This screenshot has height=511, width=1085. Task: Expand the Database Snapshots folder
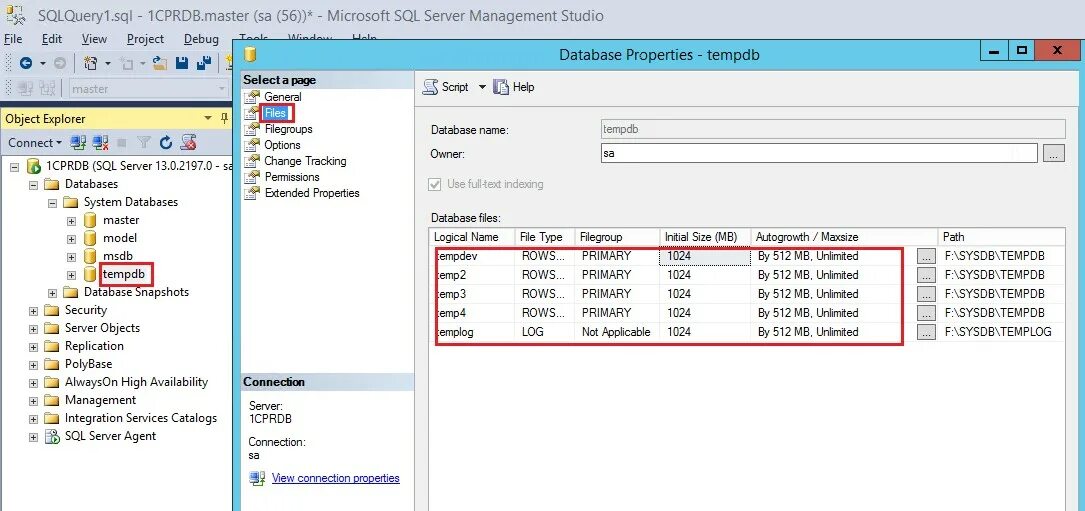click(x=53, y=293)
